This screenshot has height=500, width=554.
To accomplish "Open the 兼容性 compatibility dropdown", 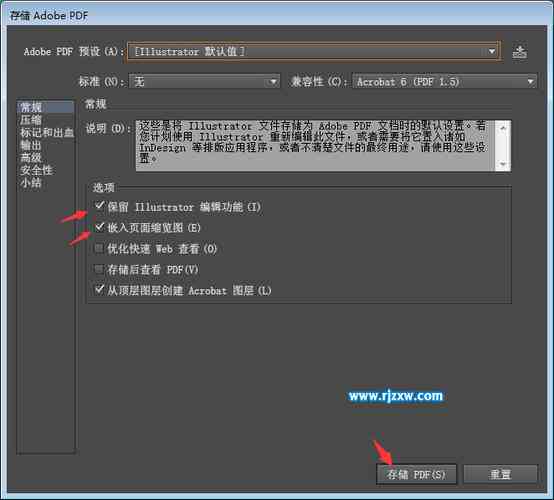I will 444,82.
